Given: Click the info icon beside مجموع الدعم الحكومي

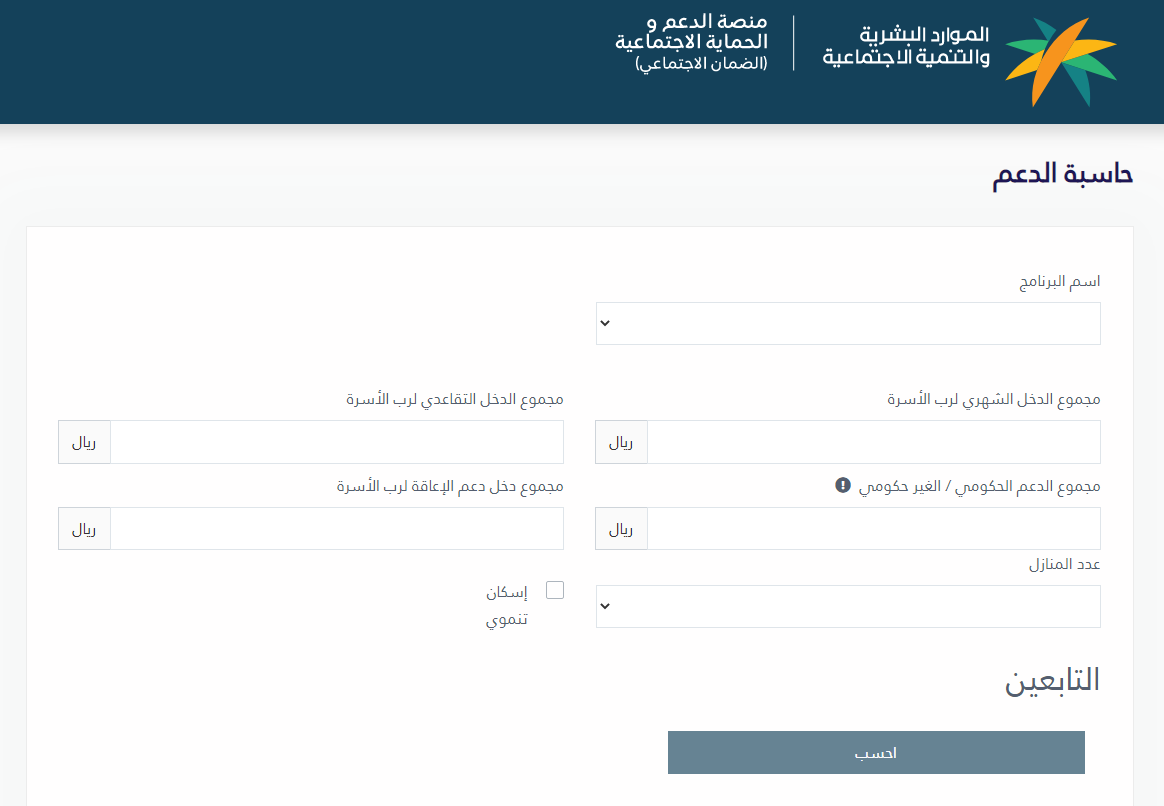Looking at the screenshot, I should (842, 485).
